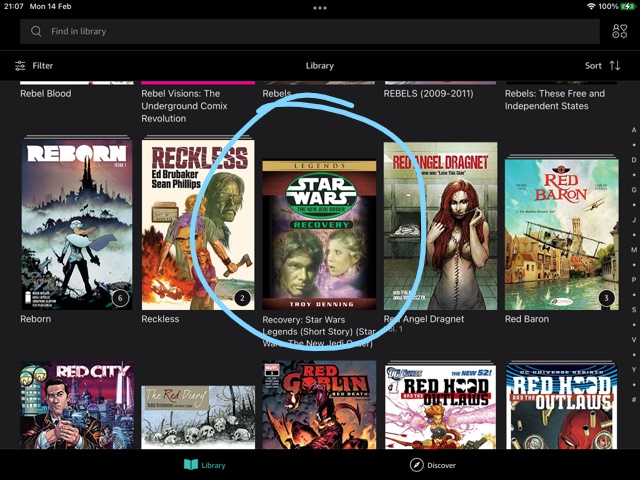Tap the Library book icon
Screen dimensions: 640x480
[x=191, y=464]
